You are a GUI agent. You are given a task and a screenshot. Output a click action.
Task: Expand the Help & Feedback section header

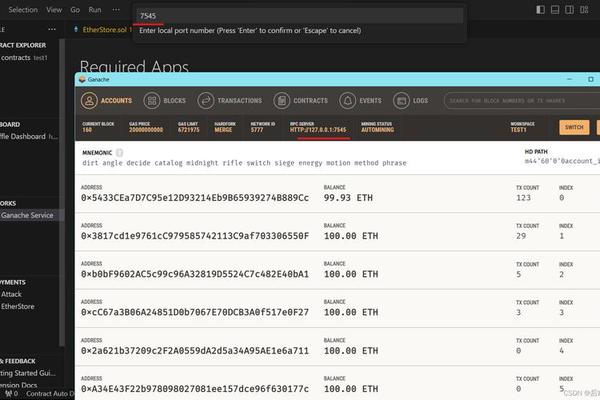18,361
